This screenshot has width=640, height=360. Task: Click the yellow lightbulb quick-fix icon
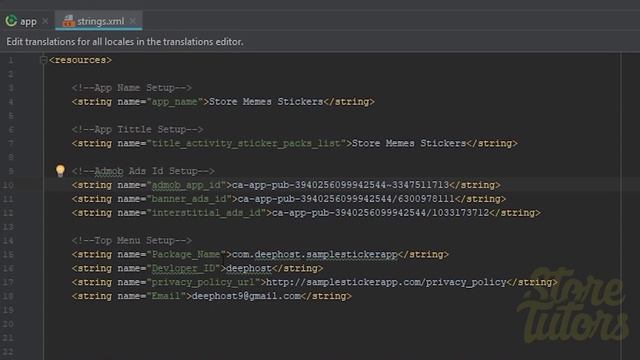coord(60,171)
